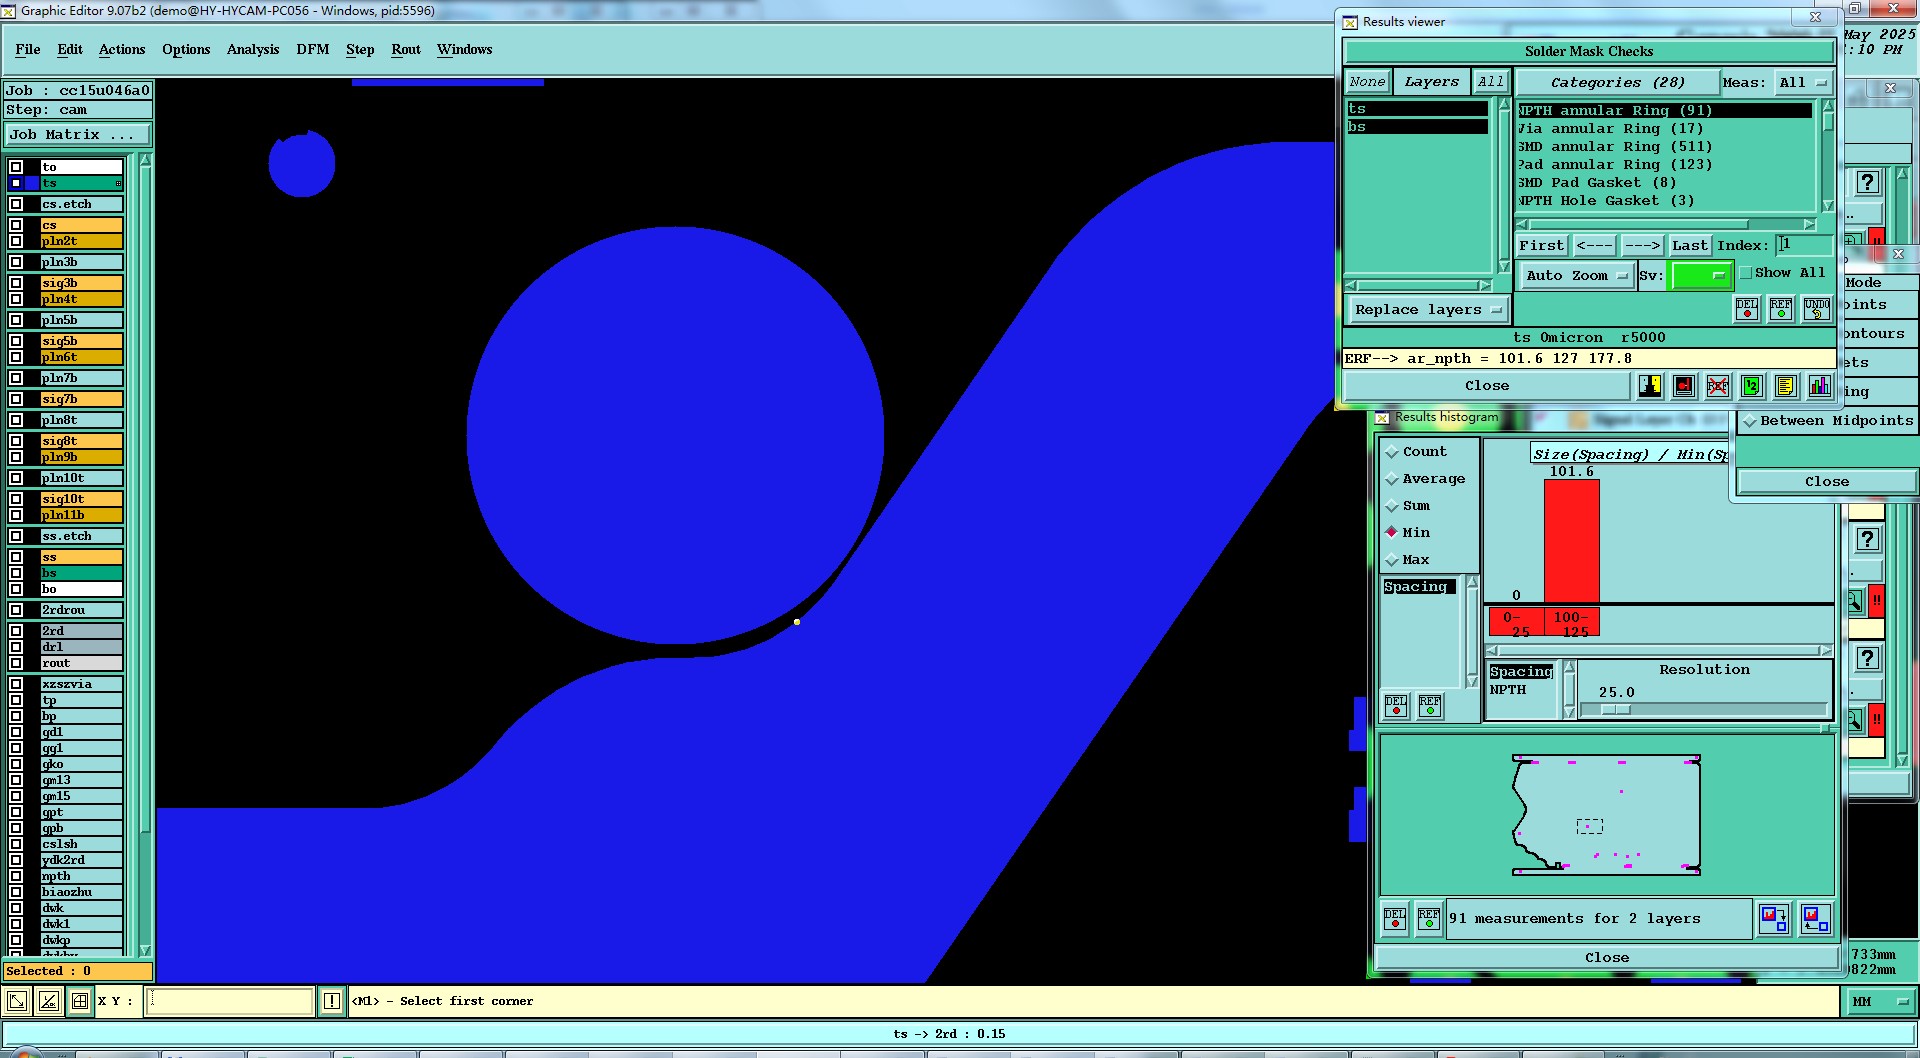
Task: Click the green '12' numbering icon
Action: tap(1752, 386)
